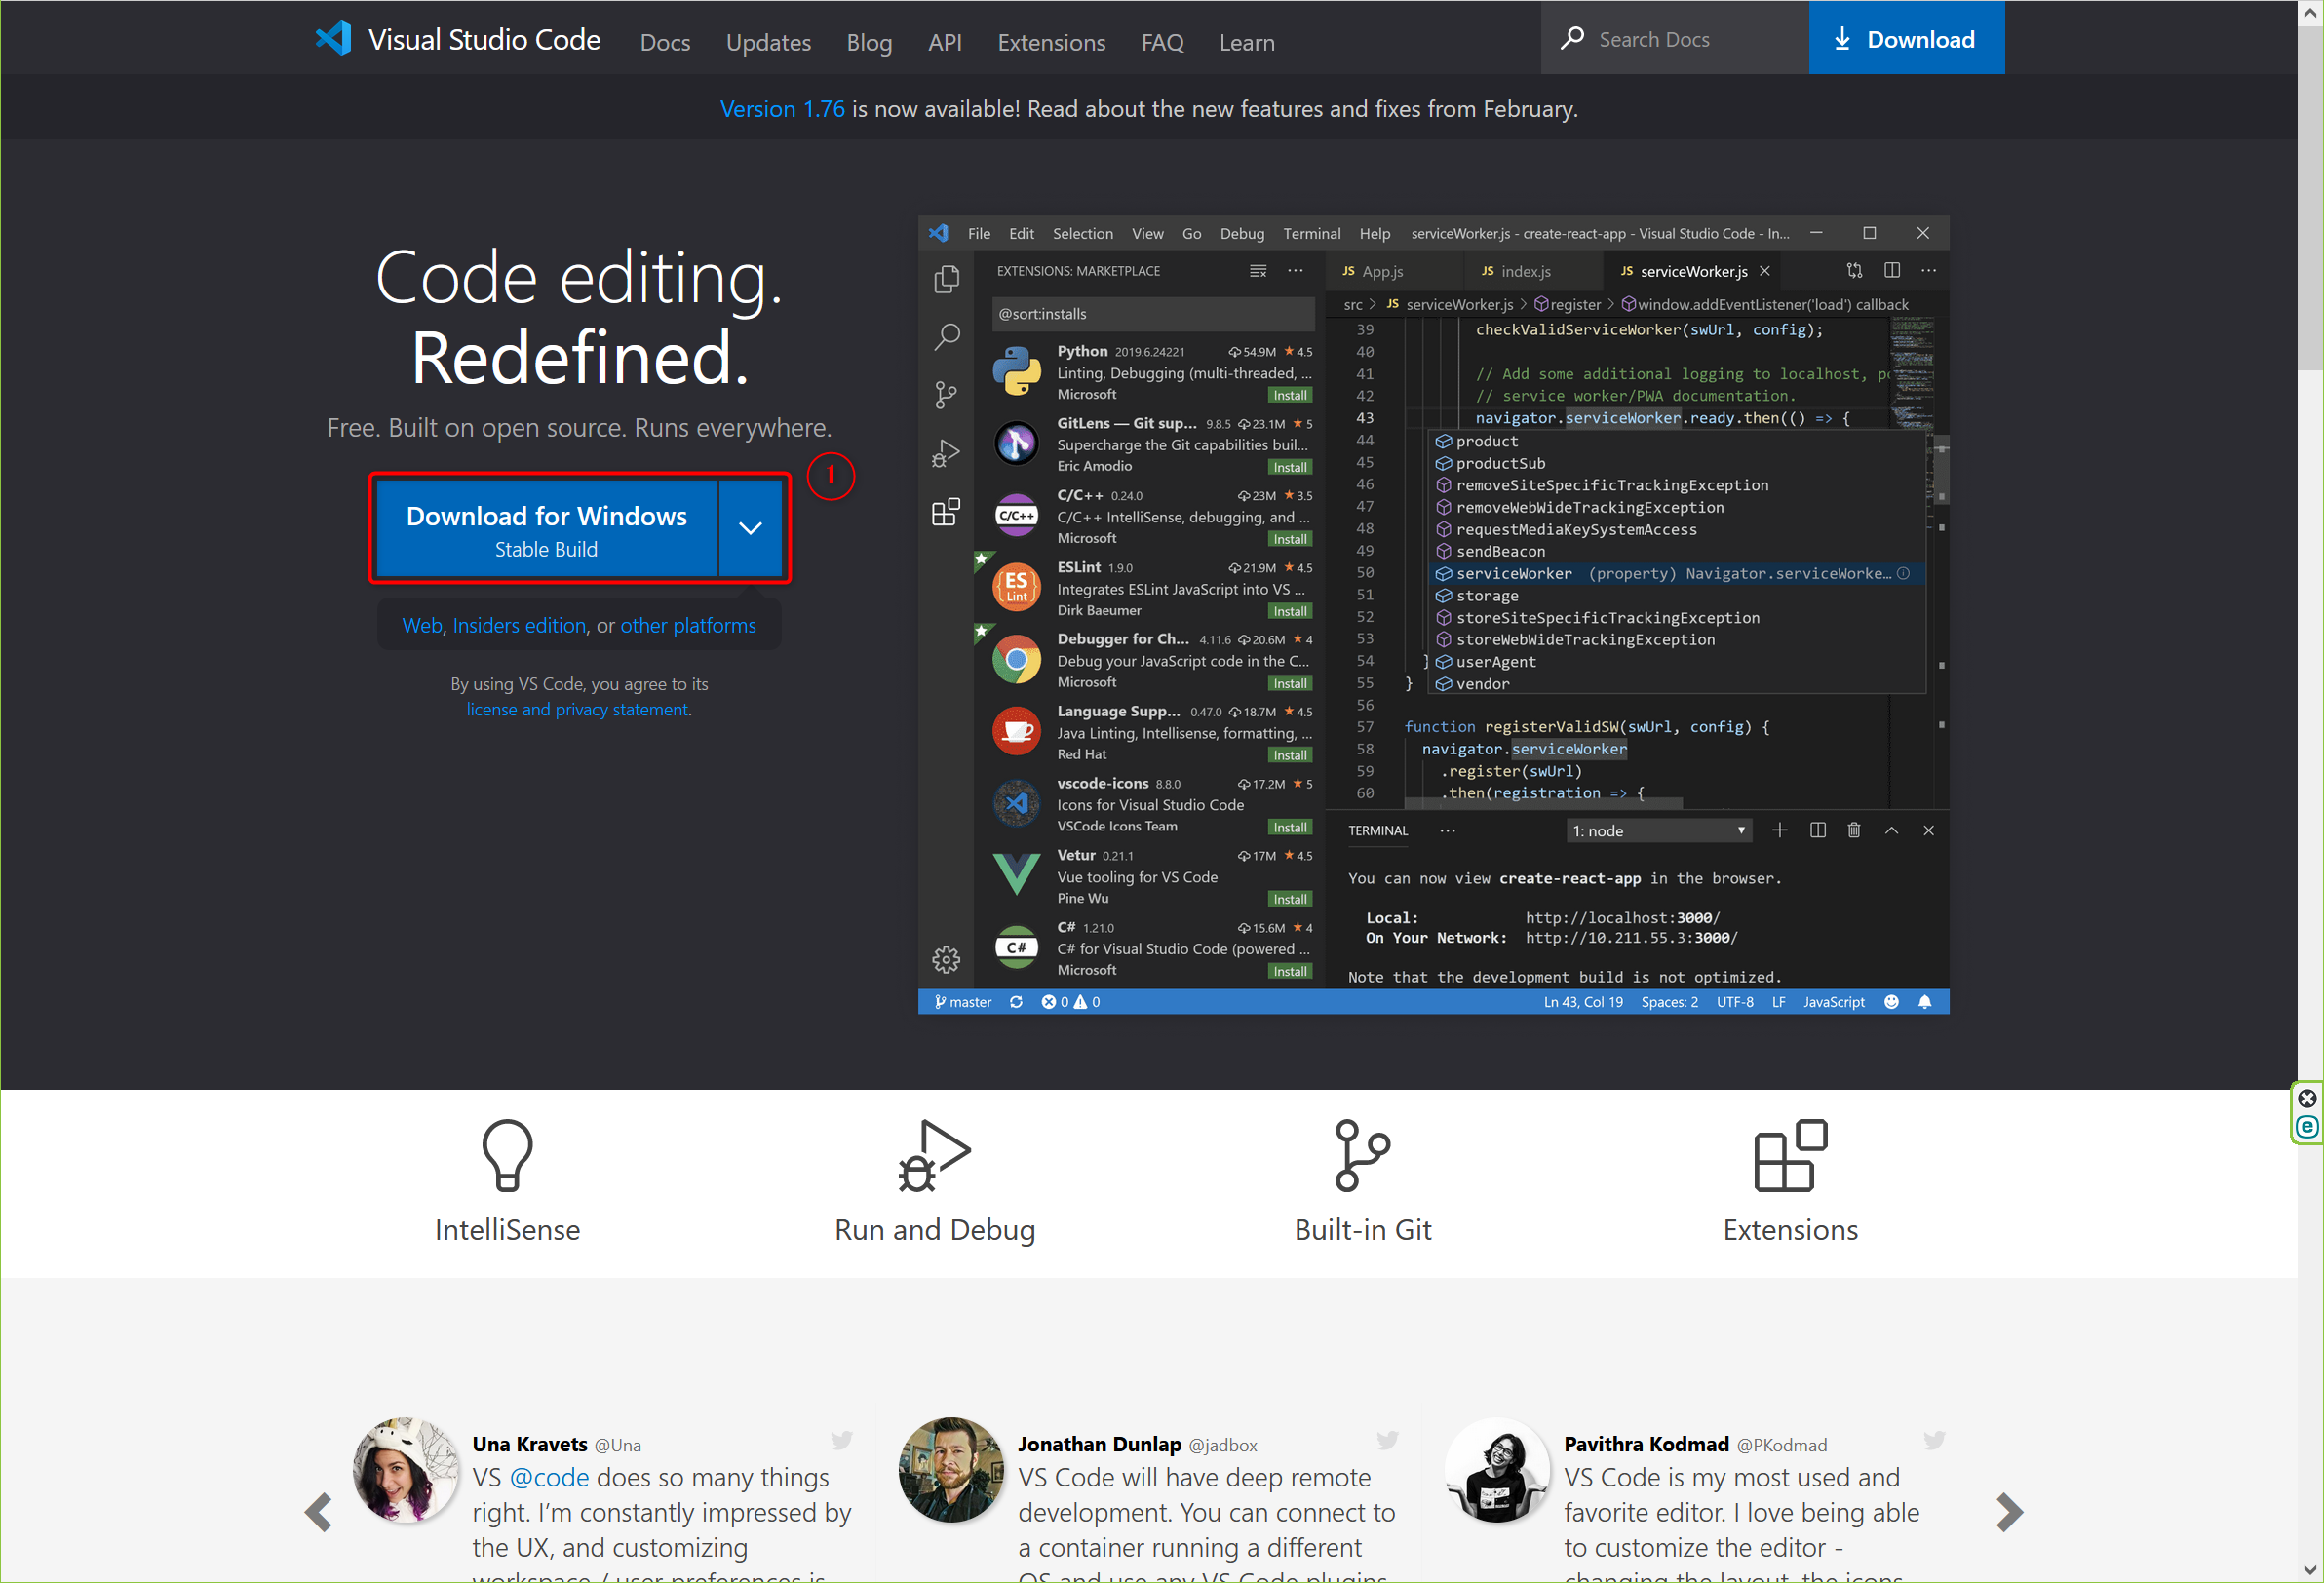Screen dimensions: 2324x1583
Task: Open the Selection menu in the editor screenshot
Action: tap(1082, 233)
